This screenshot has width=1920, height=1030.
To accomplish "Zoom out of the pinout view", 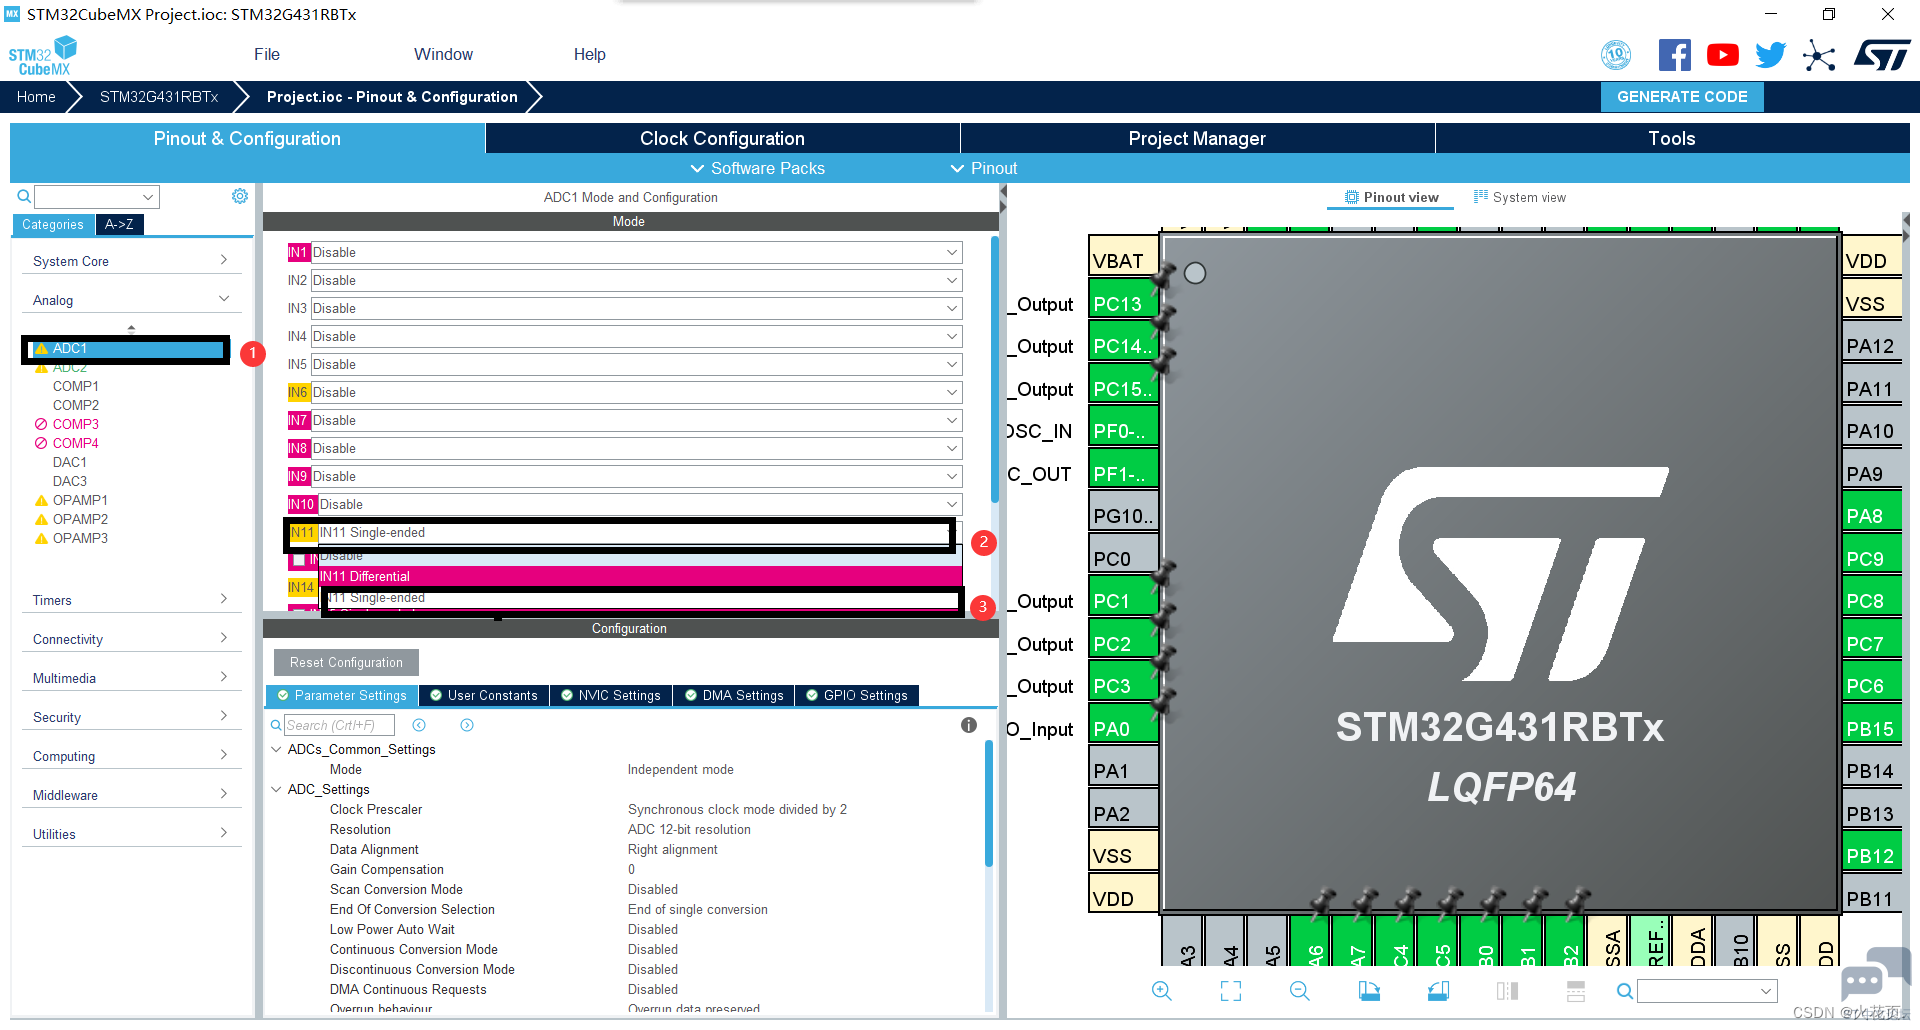I will pyautogui.click(x=1300, y=991).
